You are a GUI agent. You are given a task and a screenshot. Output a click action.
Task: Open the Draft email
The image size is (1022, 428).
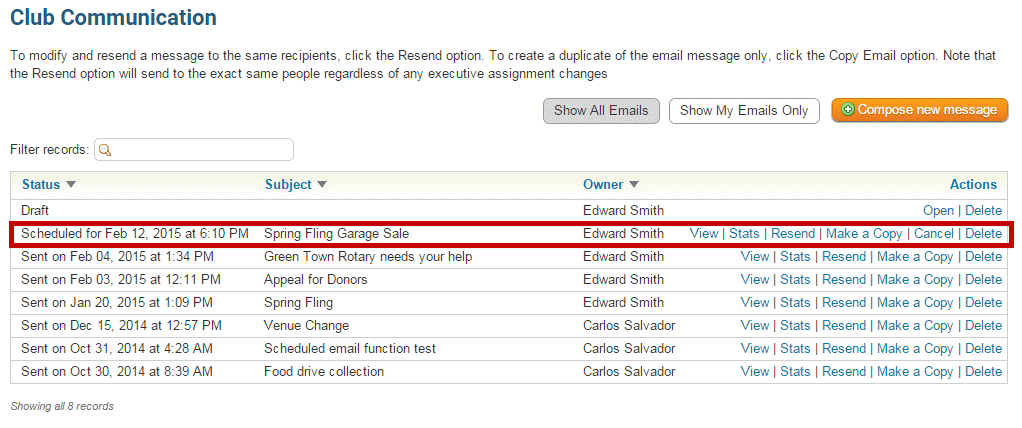938,211
